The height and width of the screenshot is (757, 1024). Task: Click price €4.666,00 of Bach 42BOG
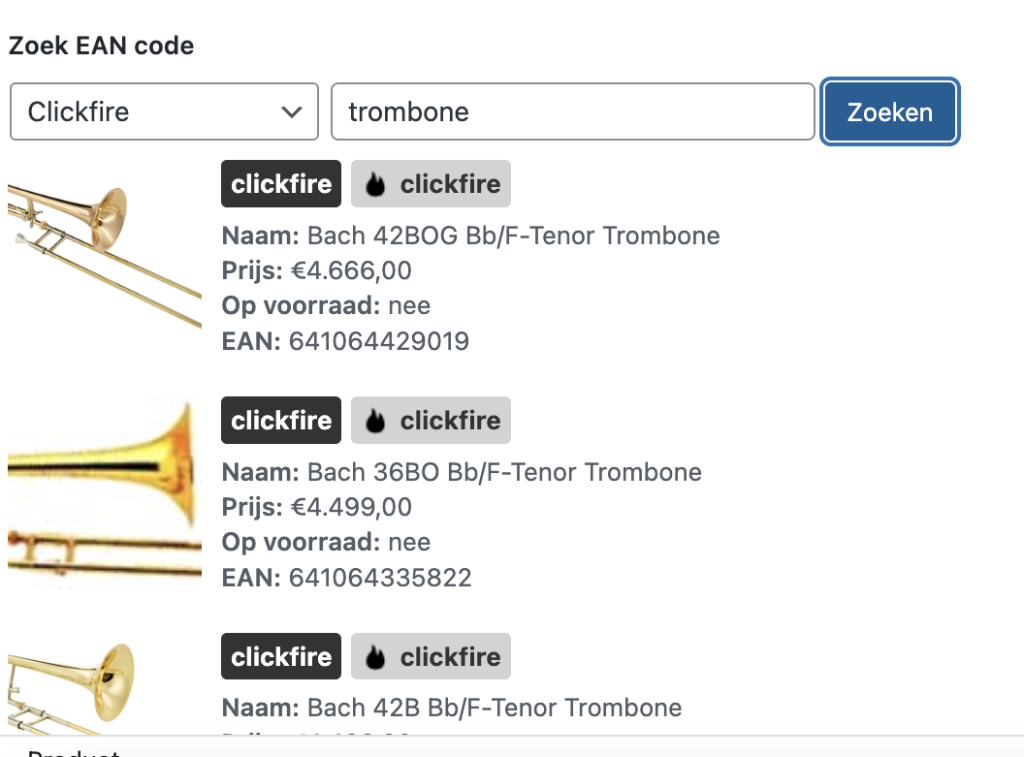tap(351, 271)
